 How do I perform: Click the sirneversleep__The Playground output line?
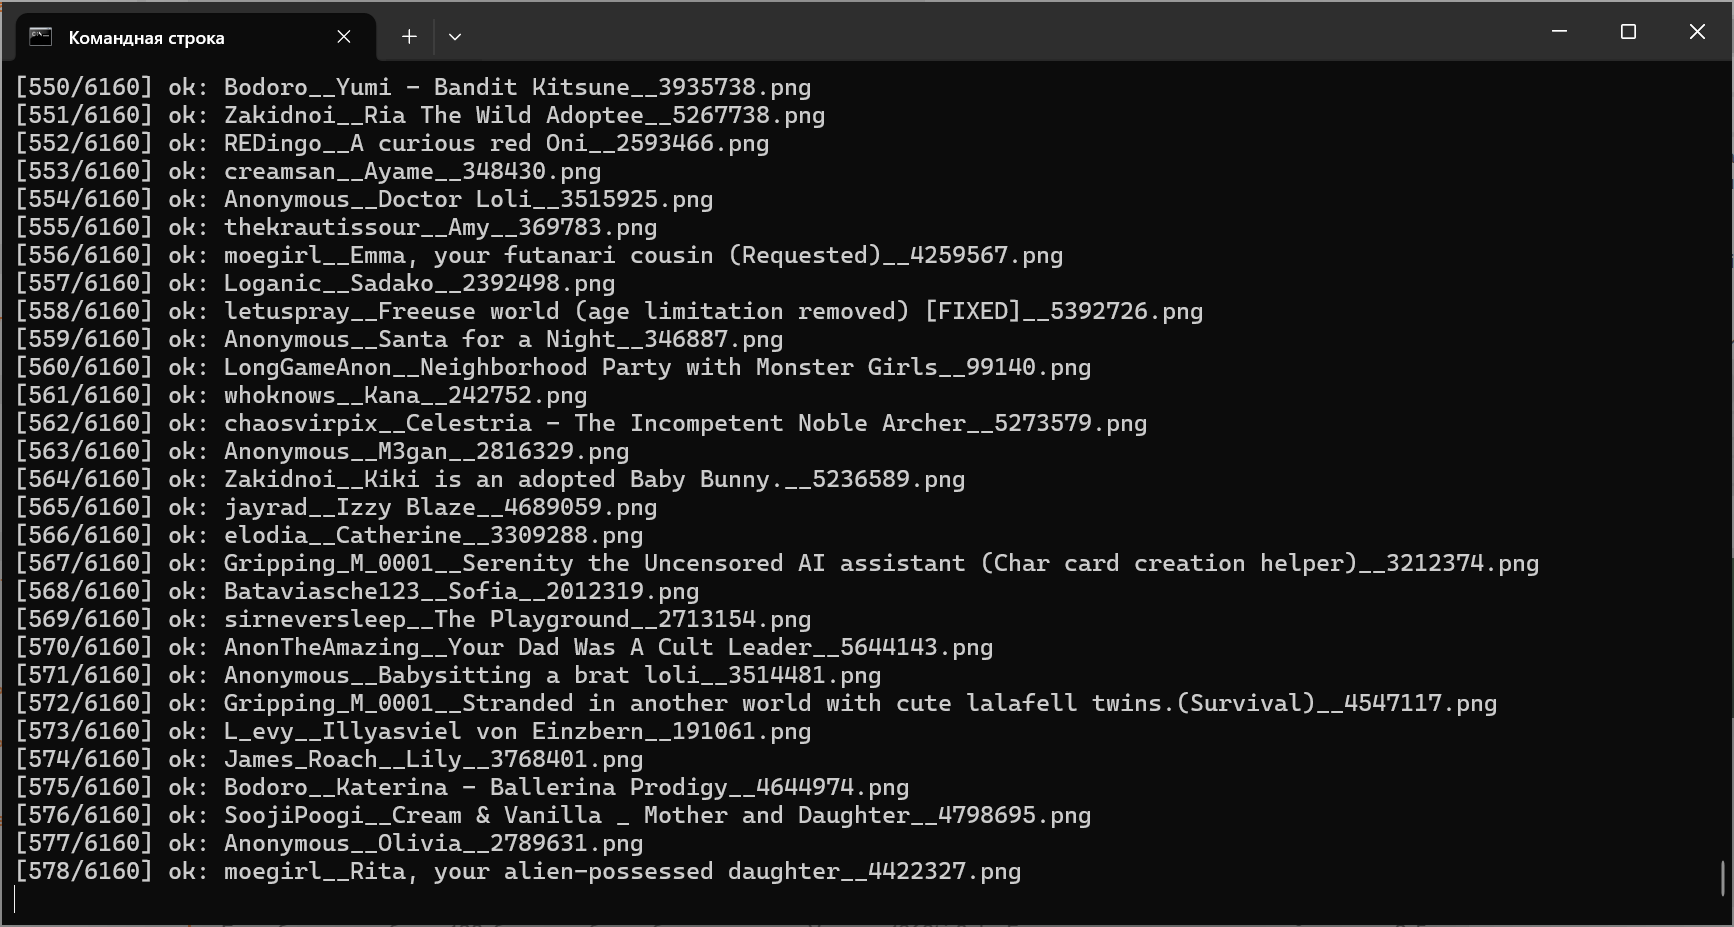(x=413, y=619)
